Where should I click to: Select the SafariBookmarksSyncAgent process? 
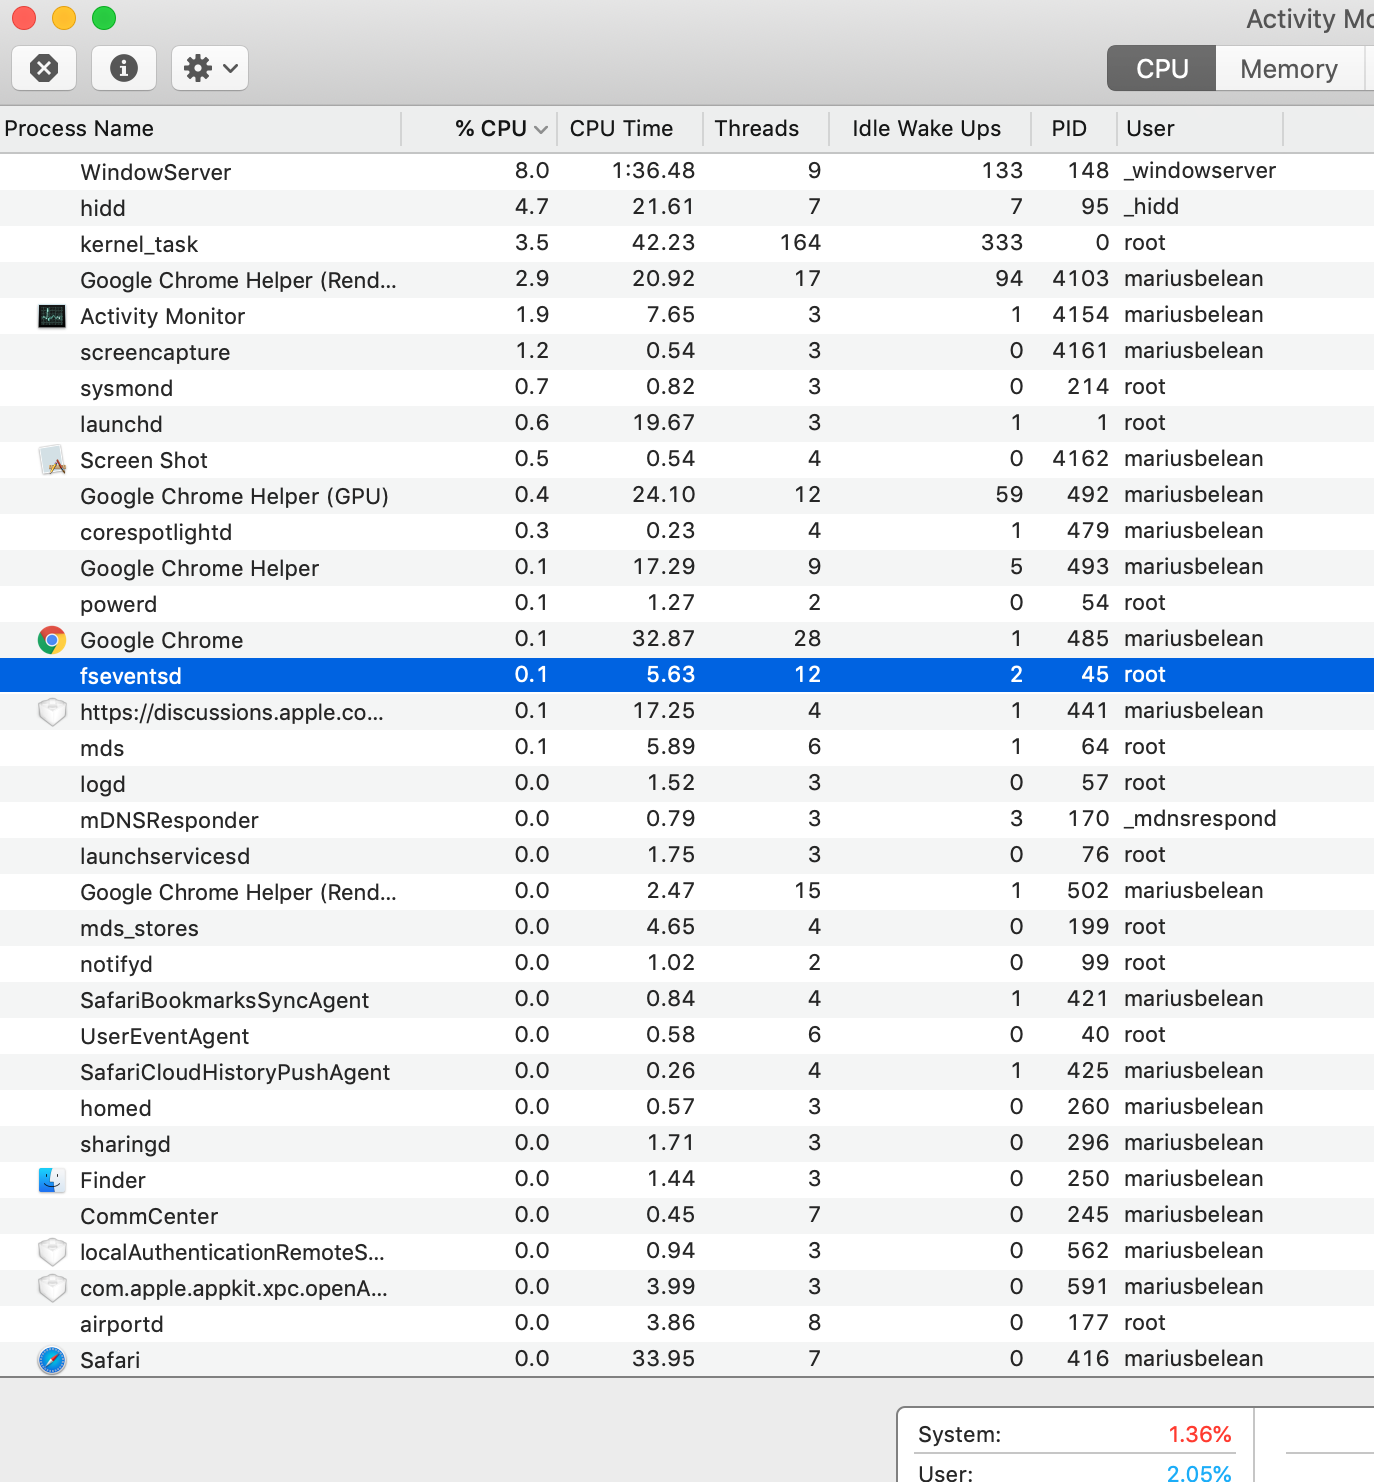(x=224, y=1000)
